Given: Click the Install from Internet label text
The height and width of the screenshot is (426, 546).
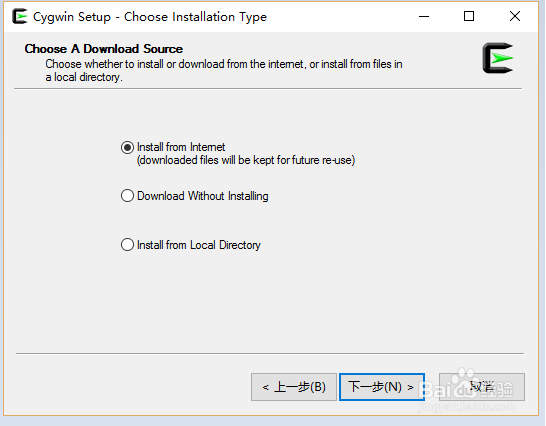Looking at the screenshot, I should [181, 147].
